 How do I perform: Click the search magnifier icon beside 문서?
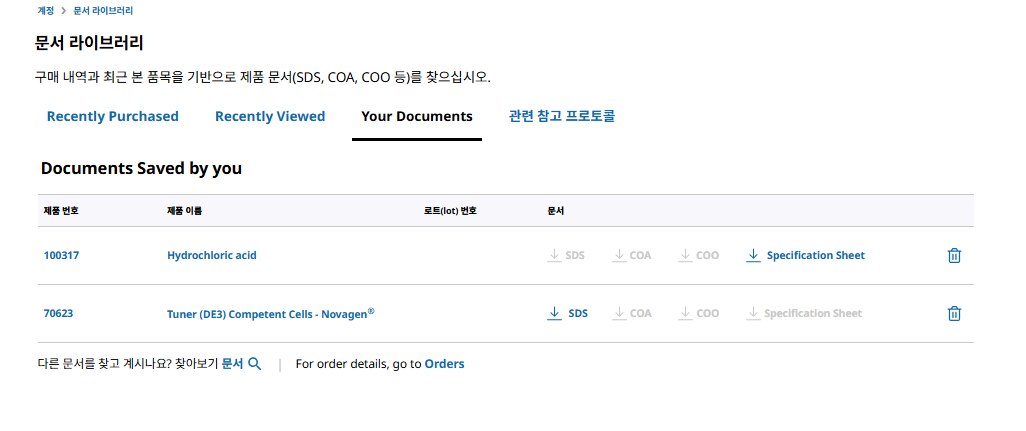(255, 364)
